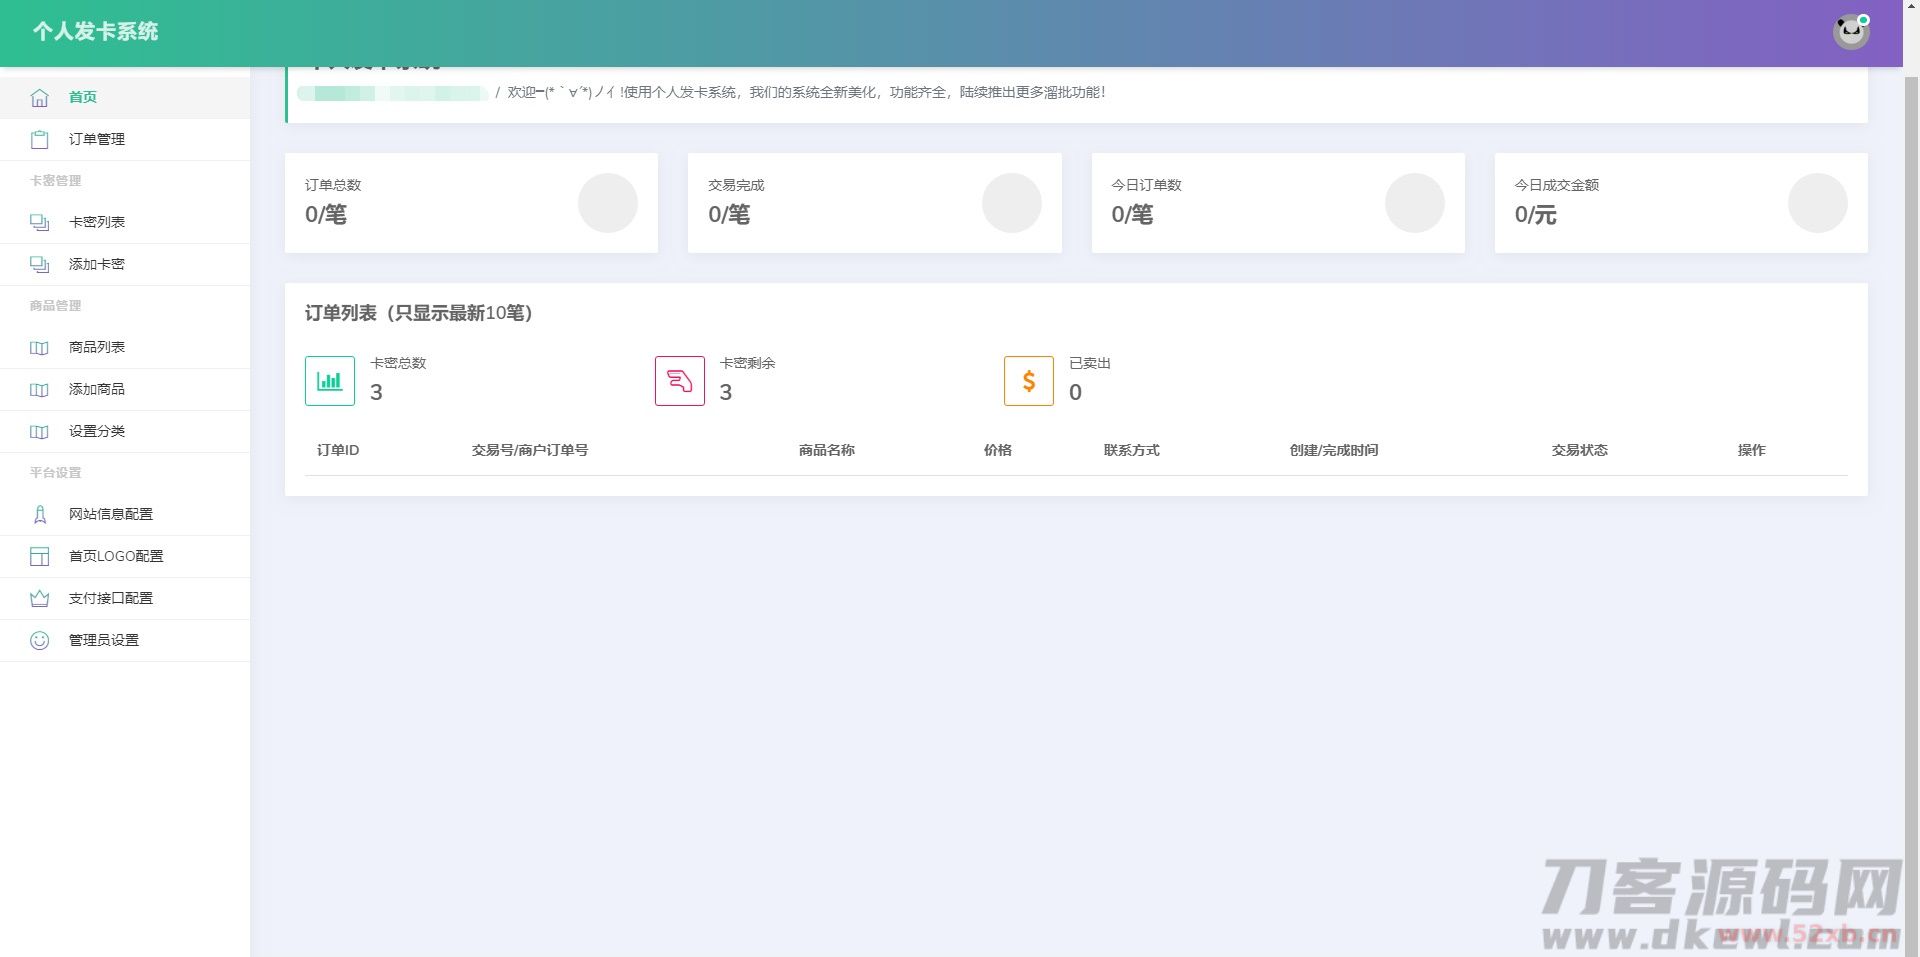
Task: Open the user avatar menu in top right
Action: coord(1851,31)
